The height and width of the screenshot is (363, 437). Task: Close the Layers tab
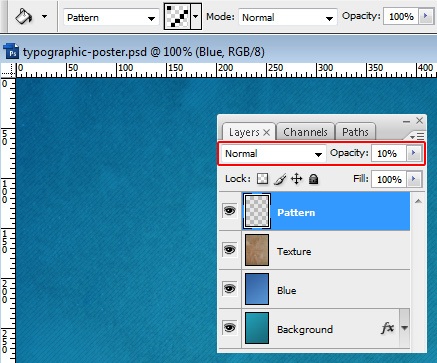(x=266, y=133)
